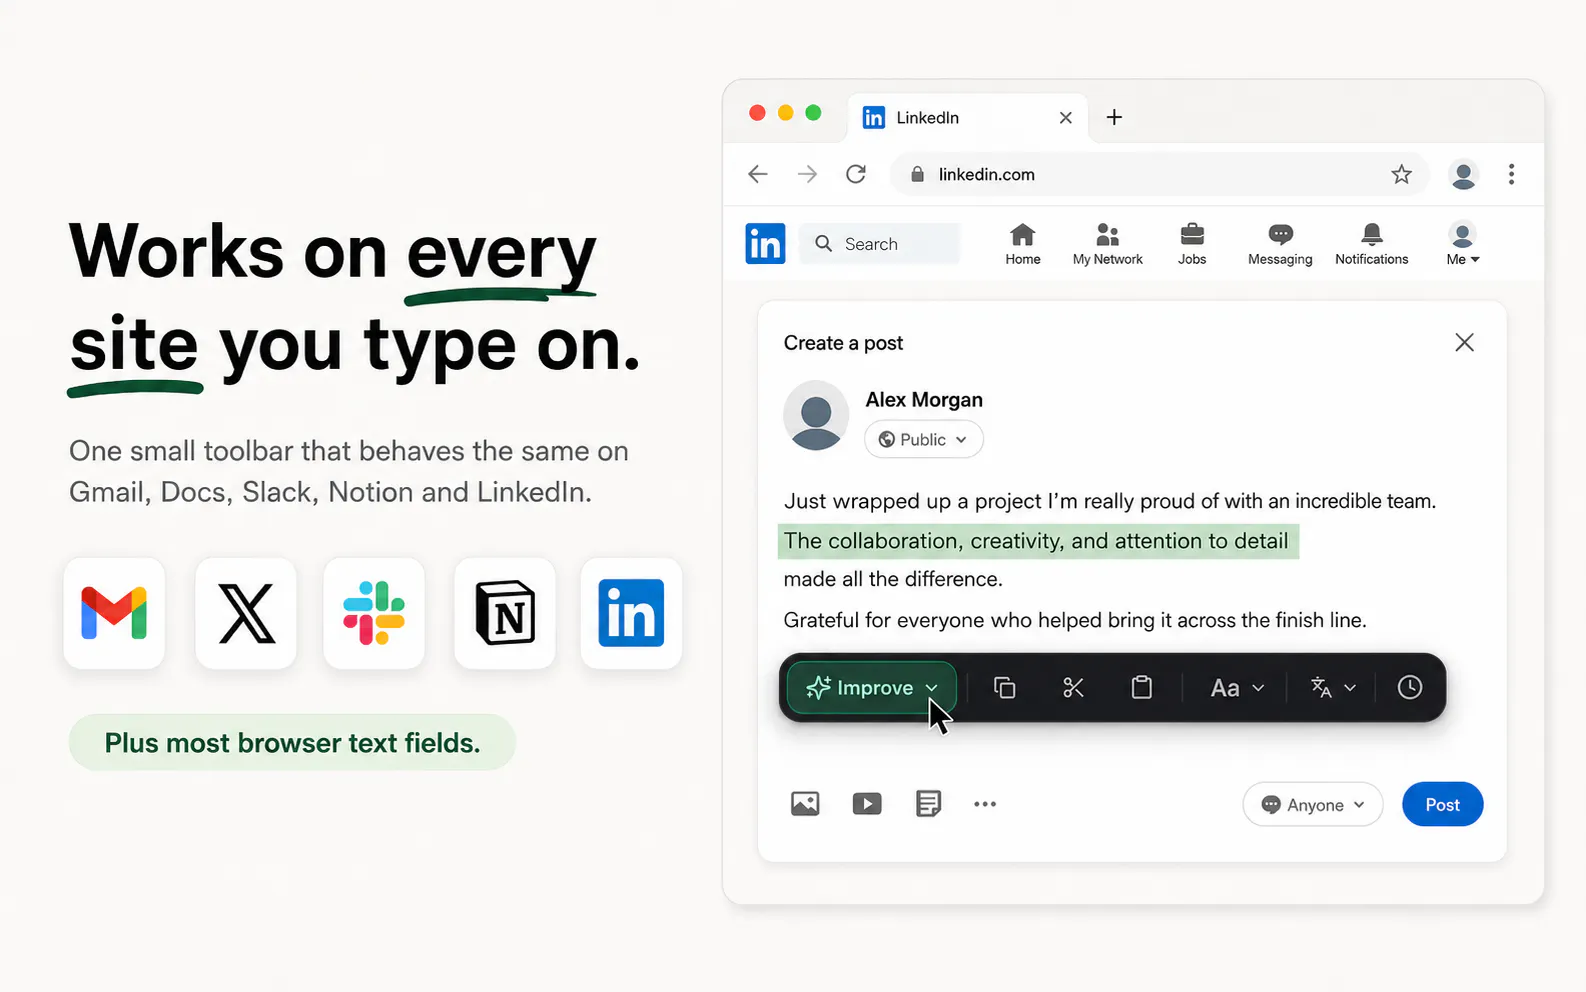Open the Jobs section
Image resolution: width=1586 pixels, height=992 pixels.
[1192, 244]
